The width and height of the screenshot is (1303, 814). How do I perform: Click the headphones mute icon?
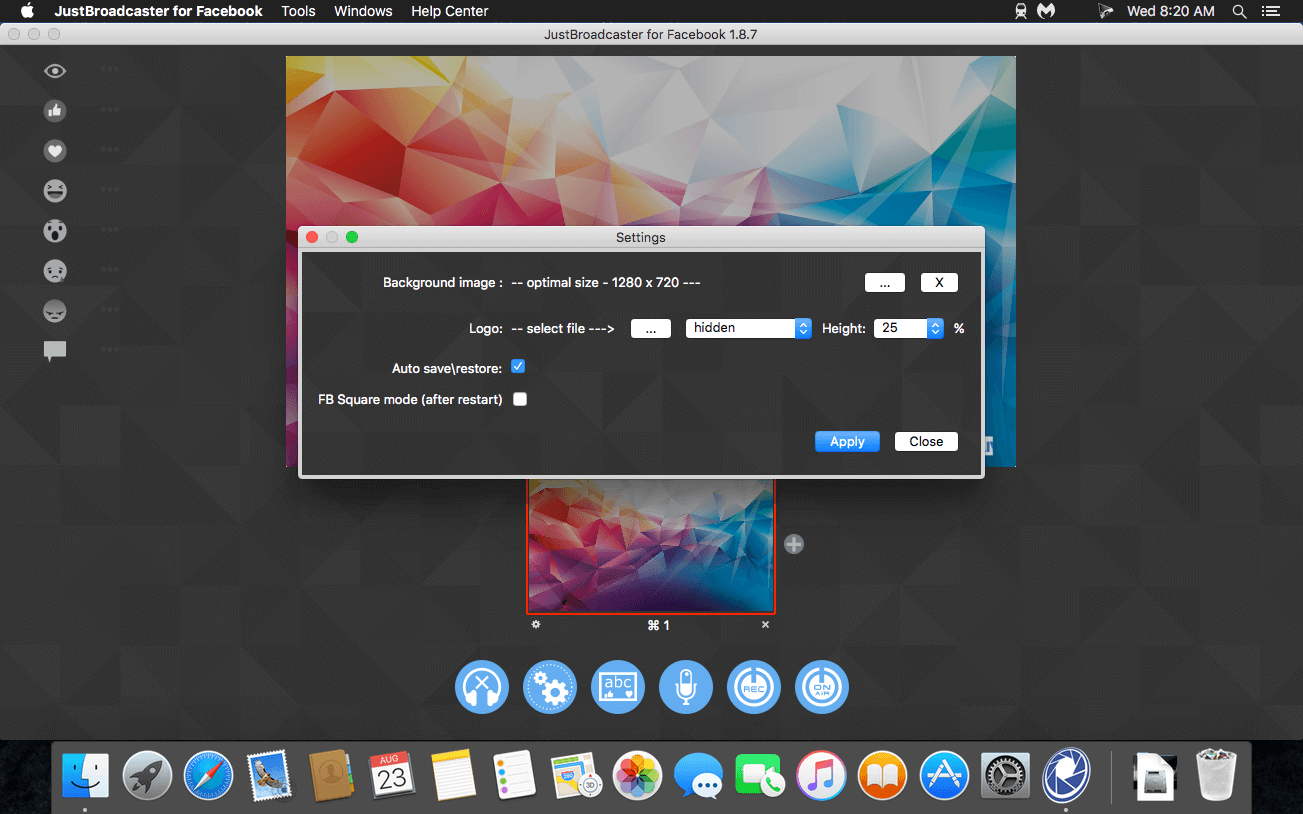click(x=482, y=687)
